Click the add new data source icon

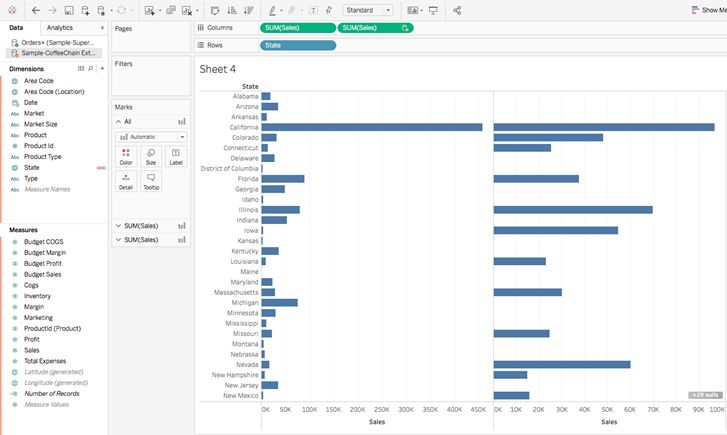[86, 10]
